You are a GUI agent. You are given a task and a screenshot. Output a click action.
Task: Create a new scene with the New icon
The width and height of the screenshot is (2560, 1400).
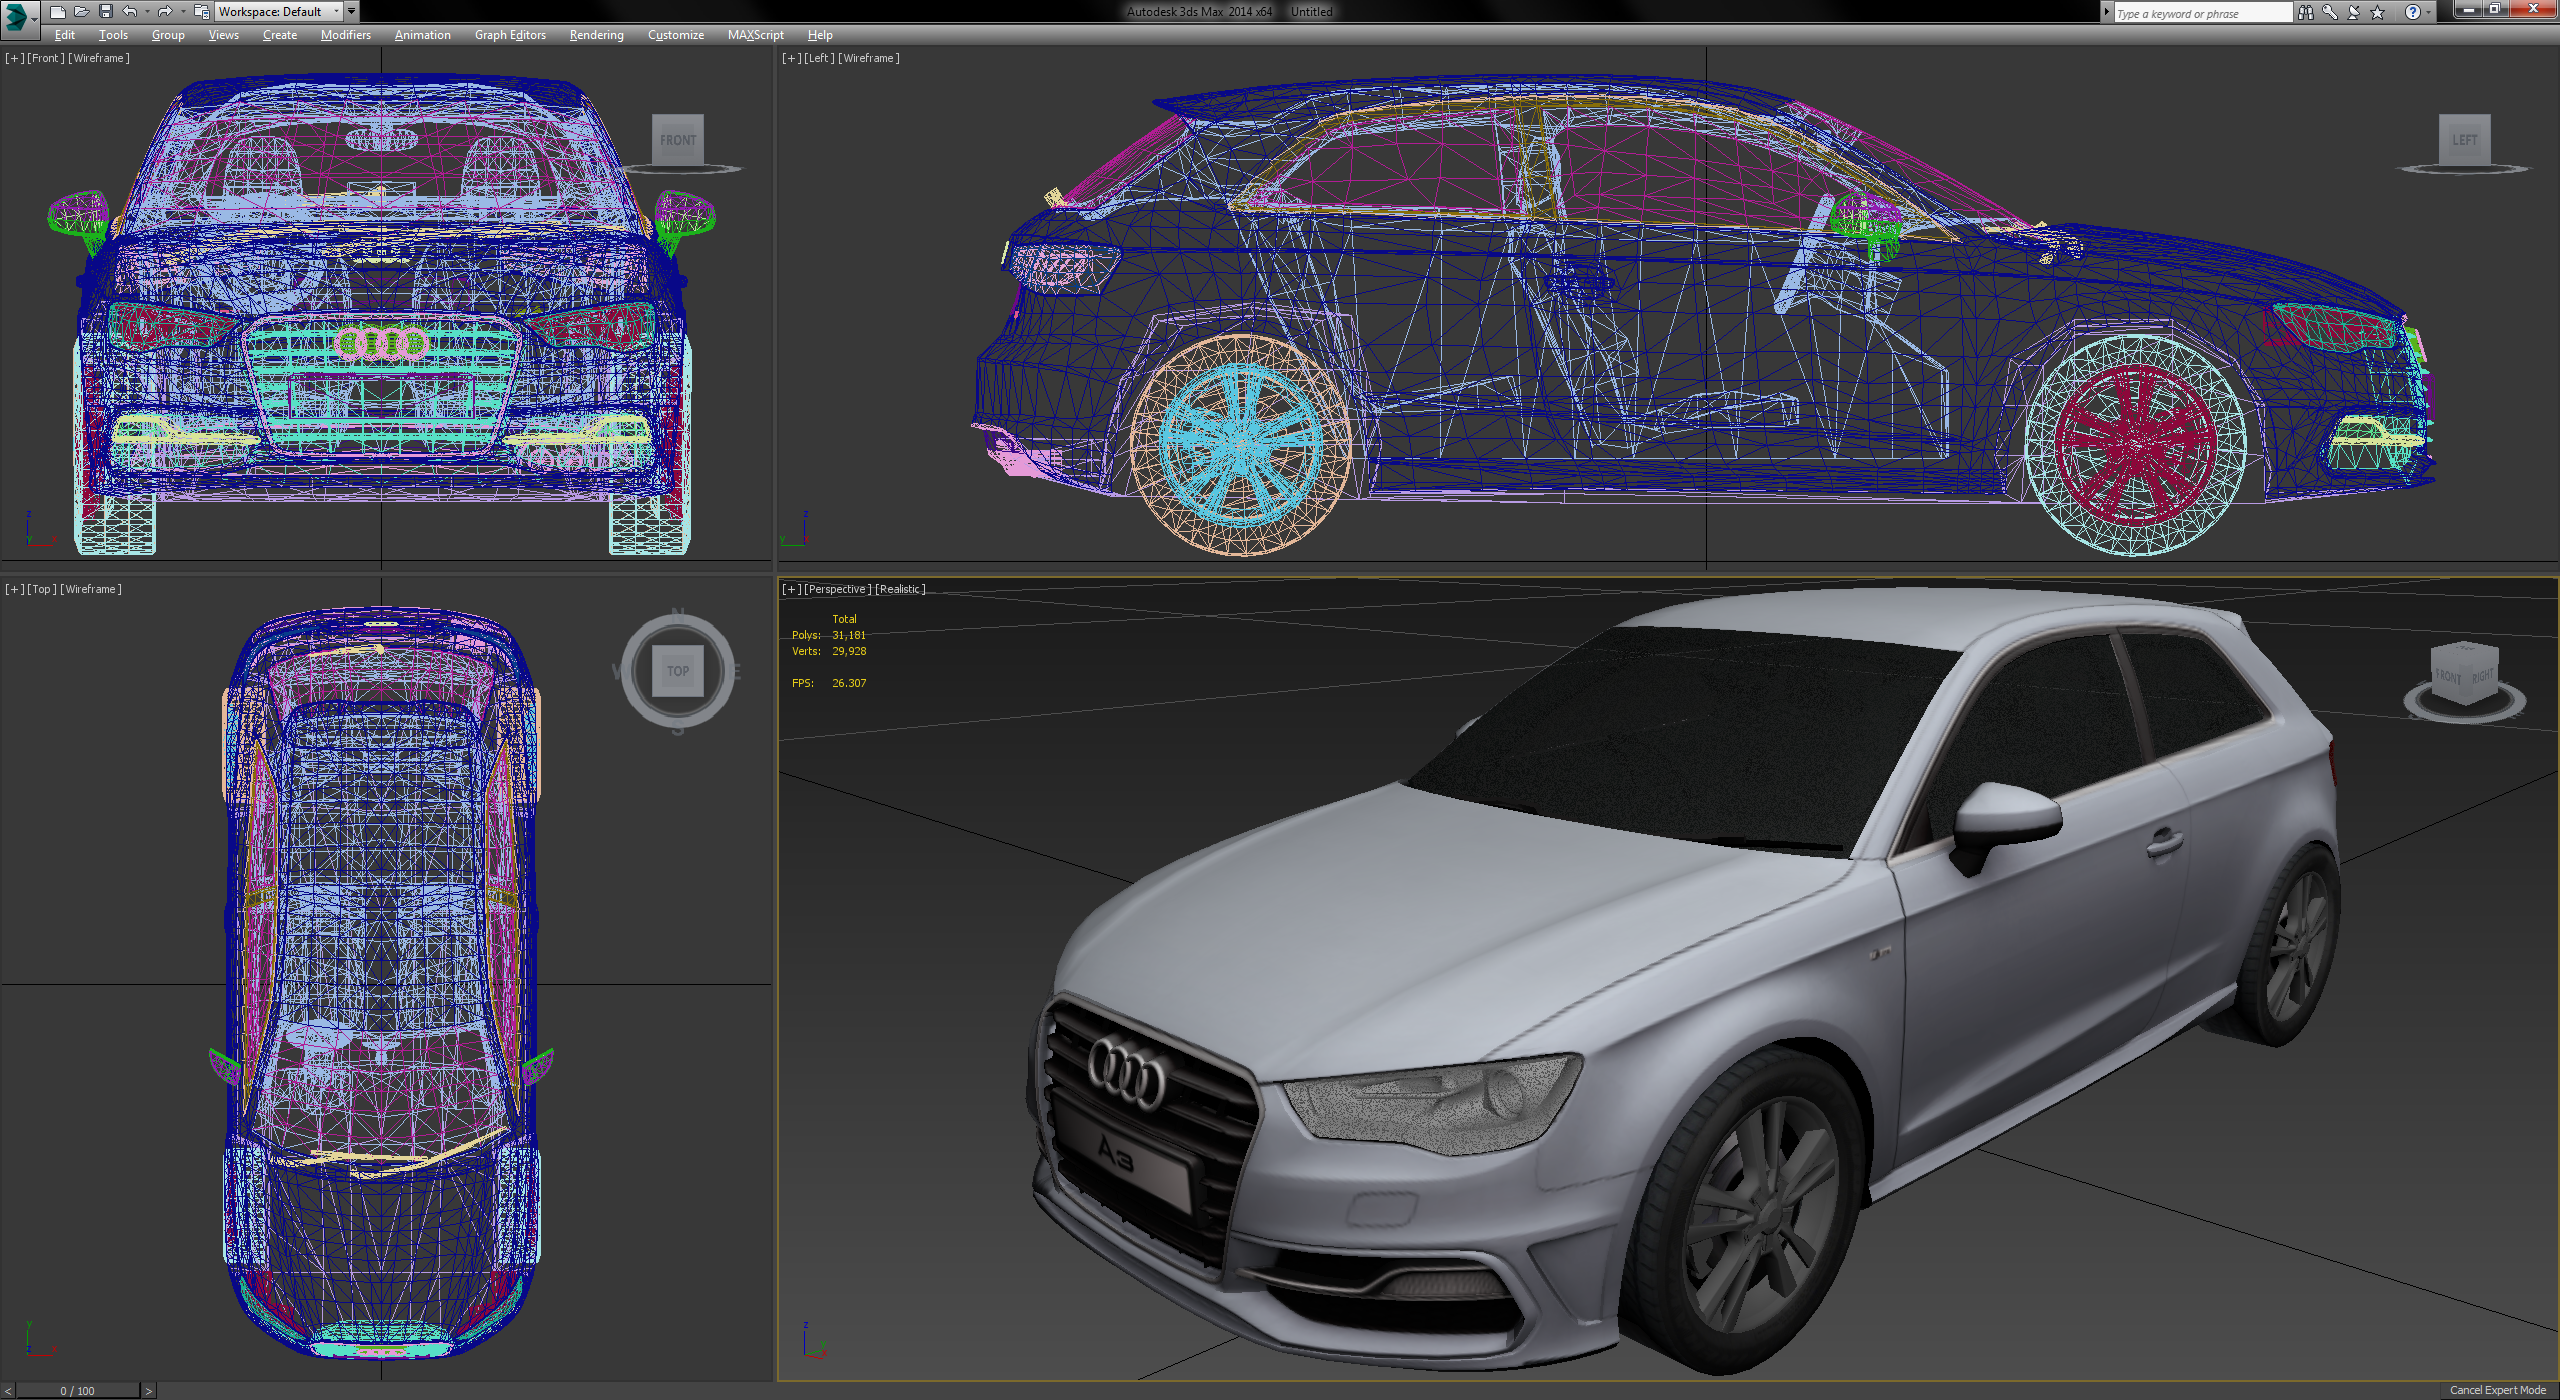coord(58,11)
